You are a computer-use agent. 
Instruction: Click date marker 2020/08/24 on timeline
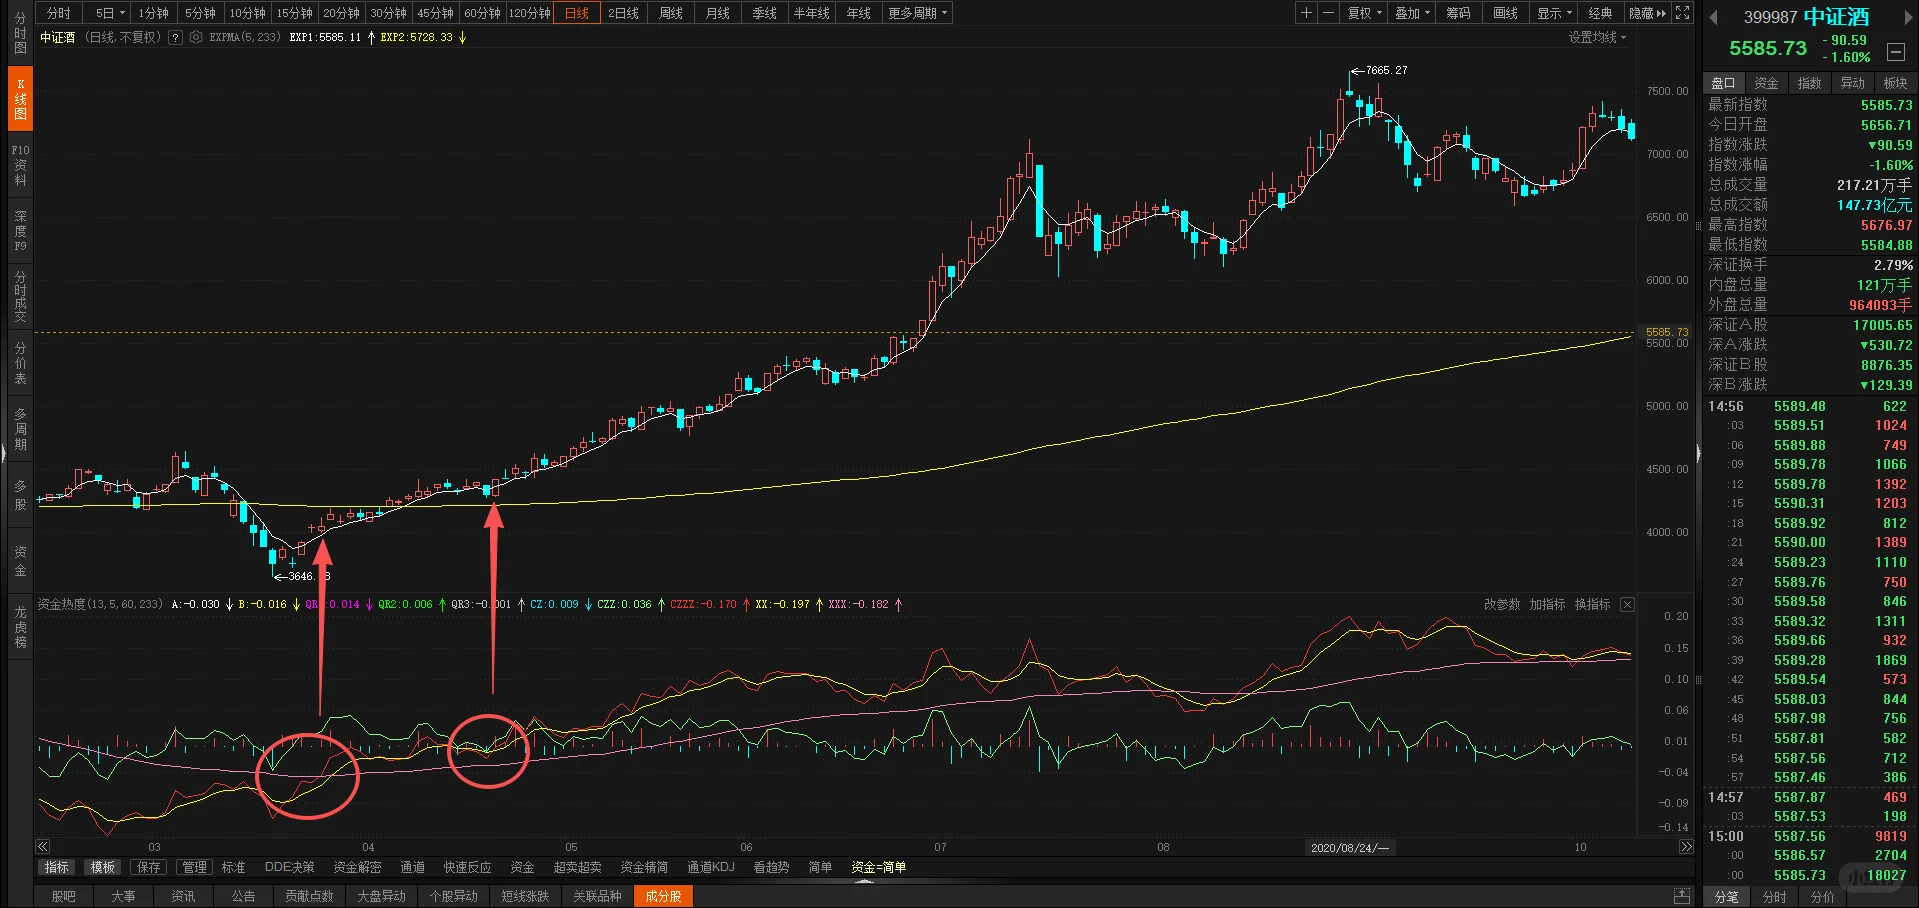[1350, 847]
